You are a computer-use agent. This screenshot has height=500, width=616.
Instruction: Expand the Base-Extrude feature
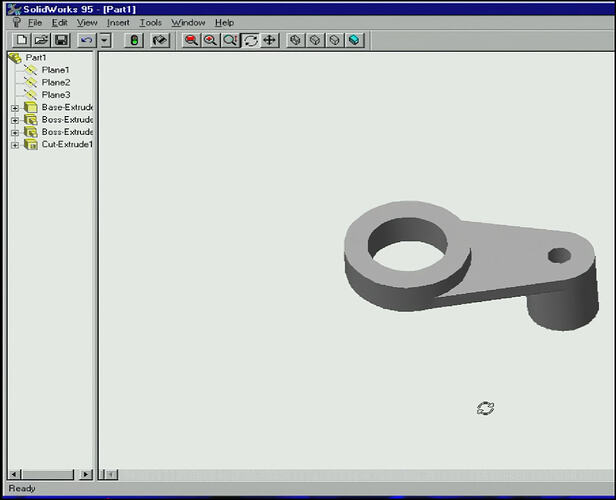click(15, 108)
